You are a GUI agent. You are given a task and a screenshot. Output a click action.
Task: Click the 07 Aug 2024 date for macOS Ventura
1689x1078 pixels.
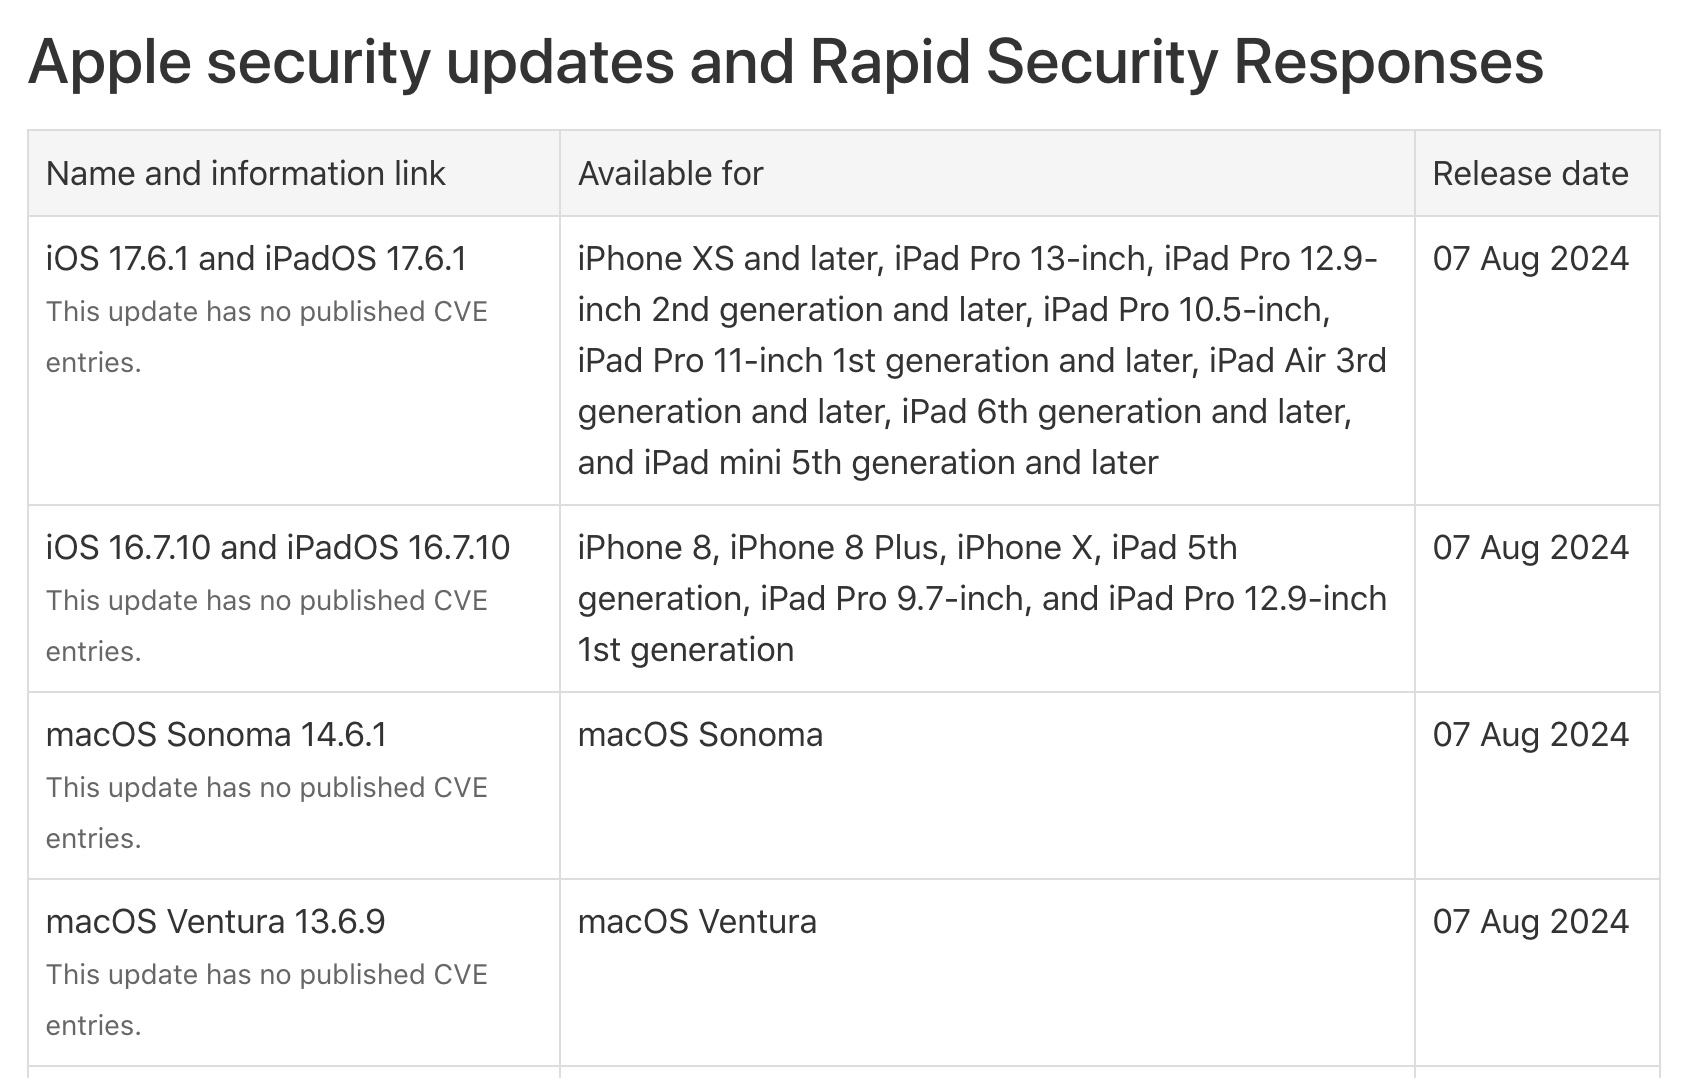pyautogui.click(x=1530, y=922)
